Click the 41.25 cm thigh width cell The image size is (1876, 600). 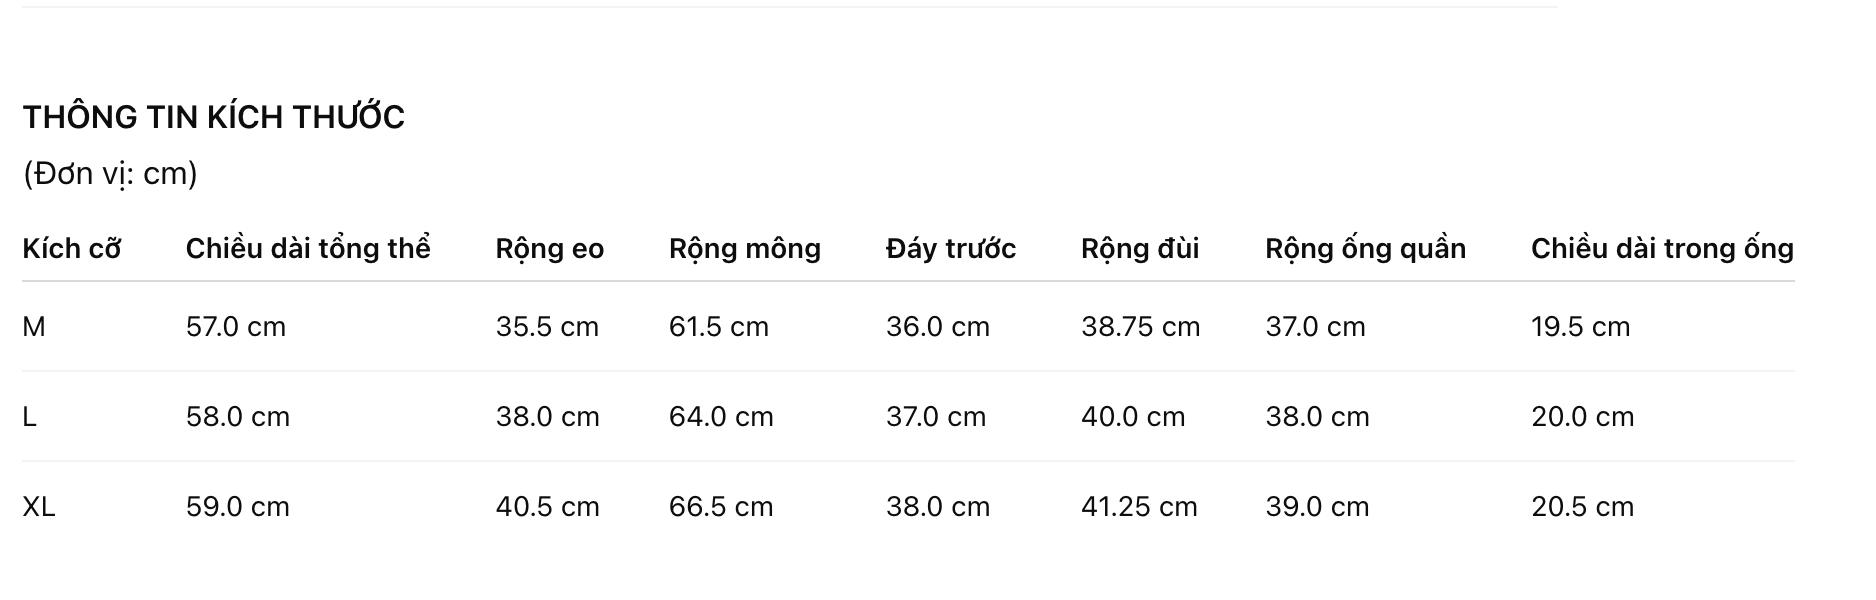pos(1139,507)
